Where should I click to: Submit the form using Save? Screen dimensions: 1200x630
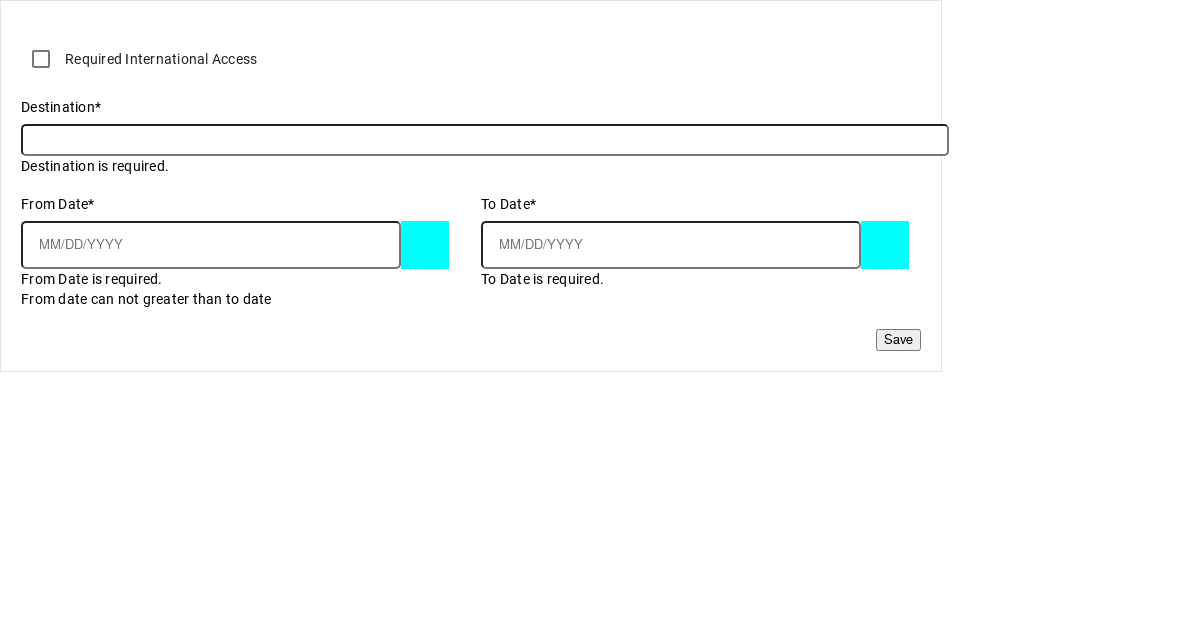pos(898,340)
